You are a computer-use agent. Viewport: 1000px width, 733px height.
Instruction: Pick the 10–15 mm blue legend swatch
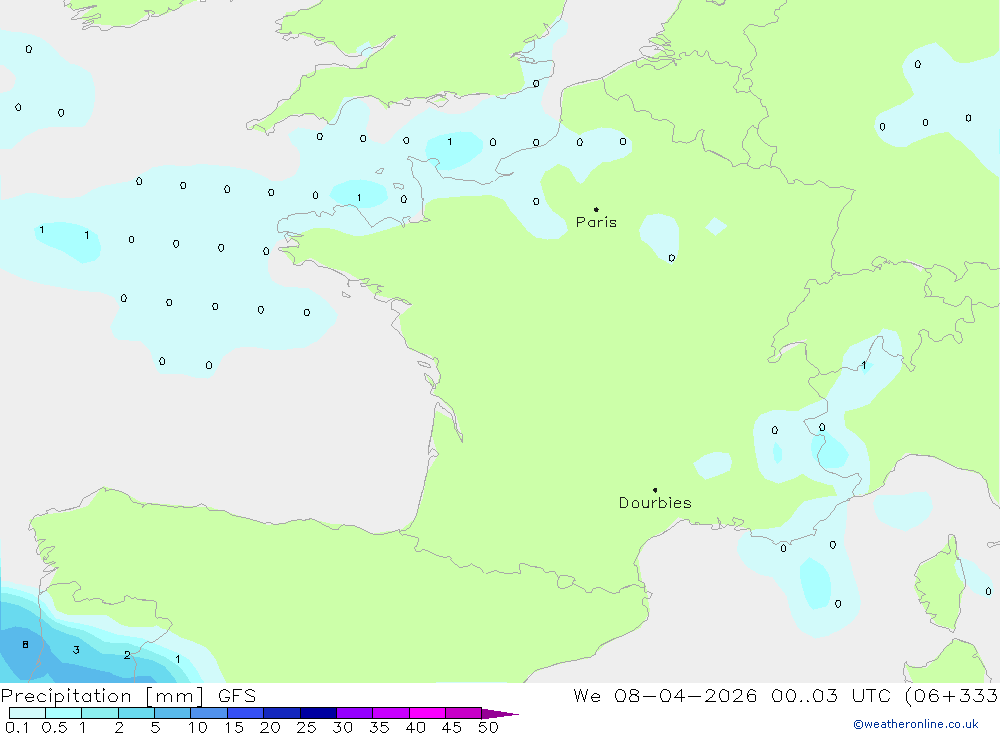(x=209, y=713)
